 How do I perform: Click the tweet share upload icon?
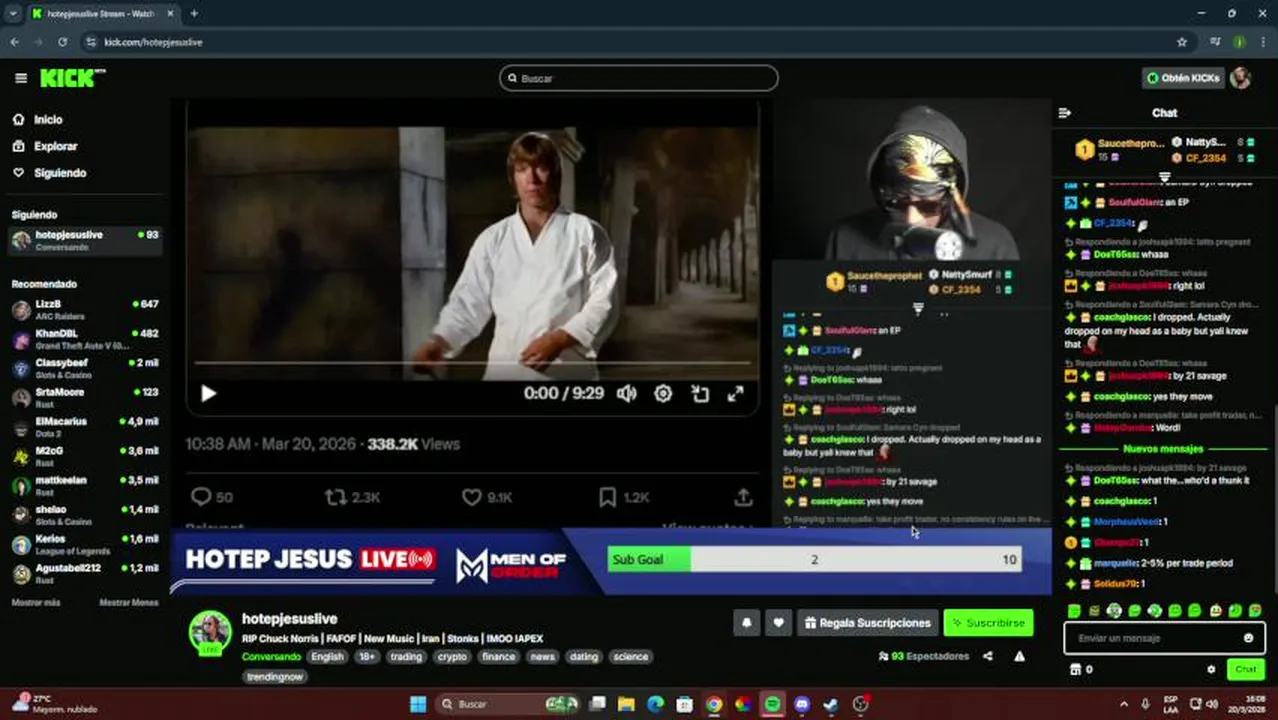point(743,497)
